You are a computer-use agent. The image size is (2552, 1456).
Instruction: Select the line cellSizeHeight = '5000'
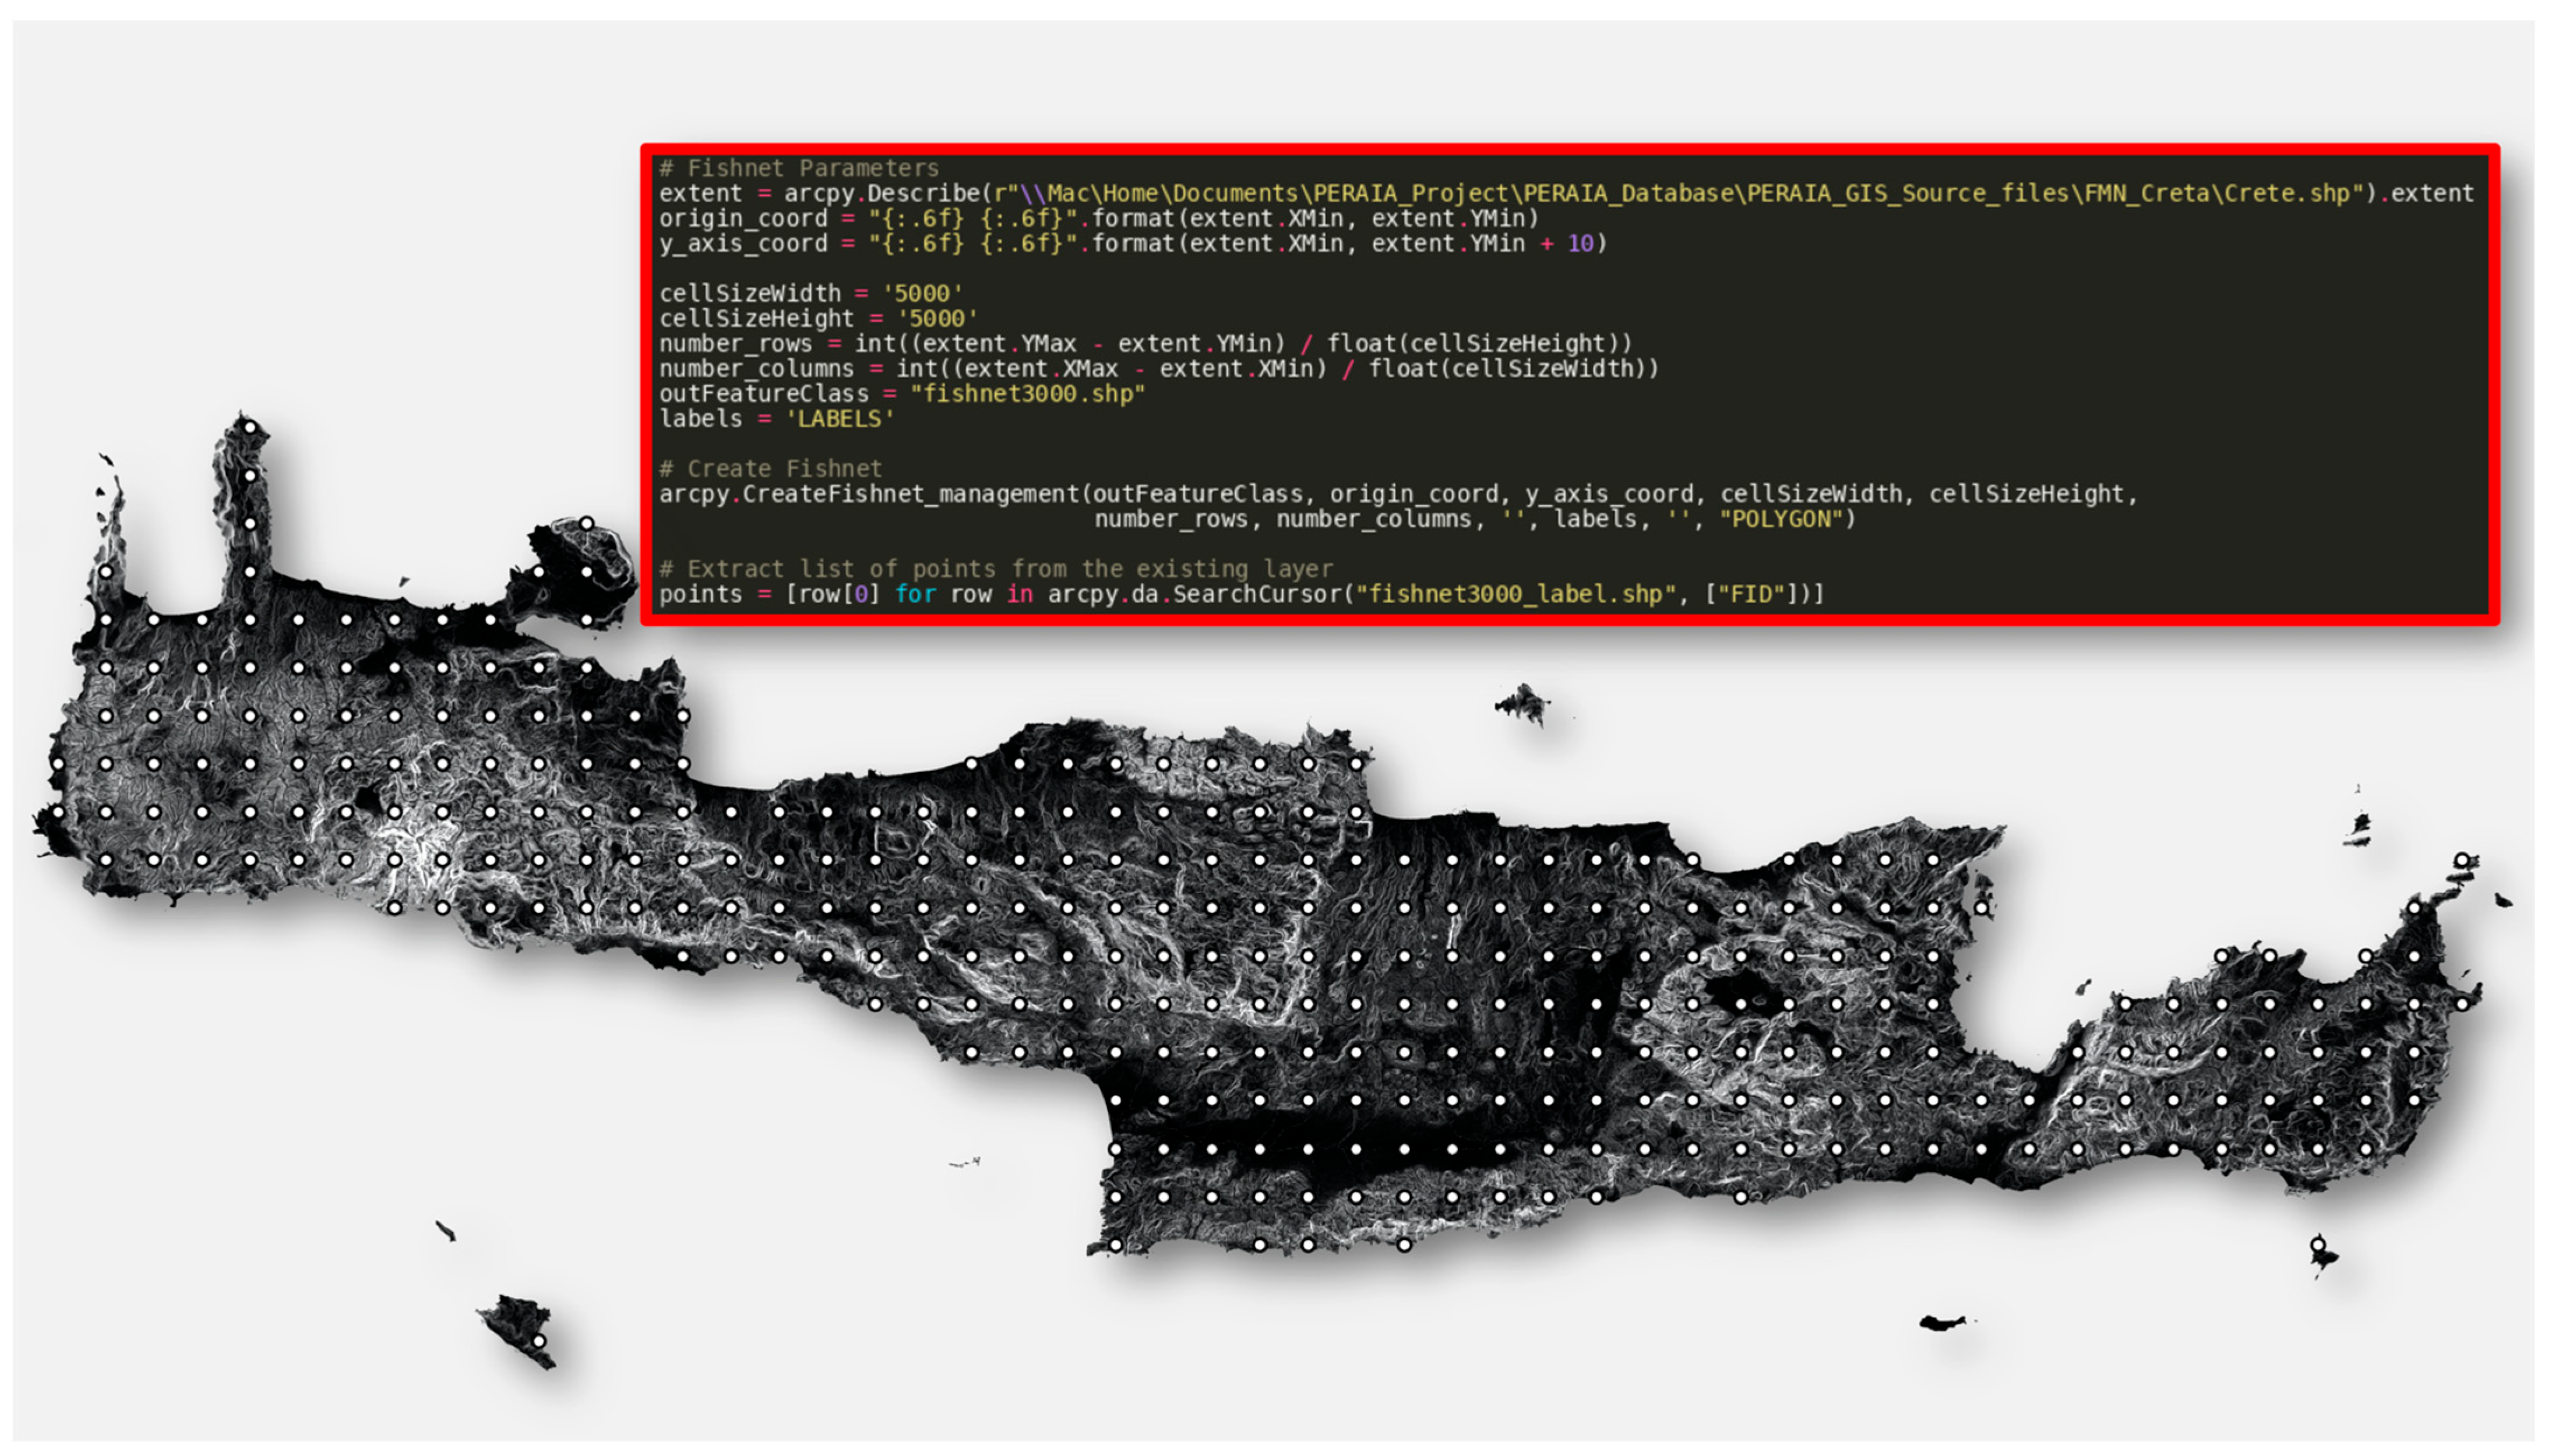pos(817,318)
